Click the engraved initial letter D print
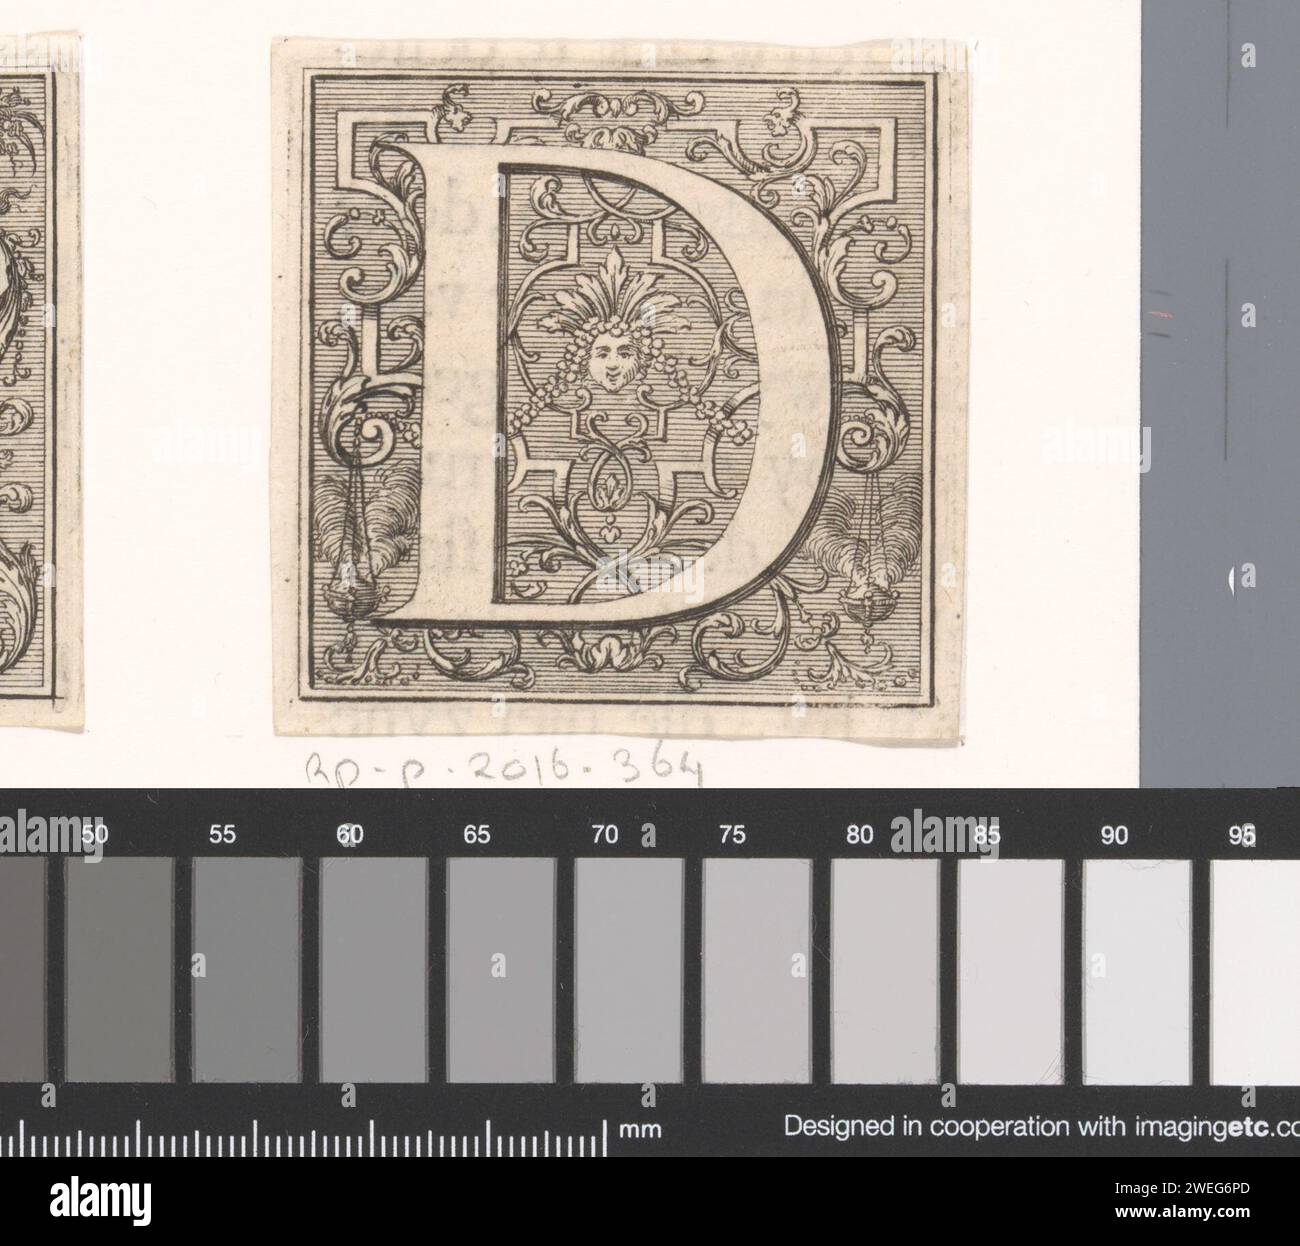Viewport: 1300px width, 1246px height. pyautogui.click(x=620, y=388)
